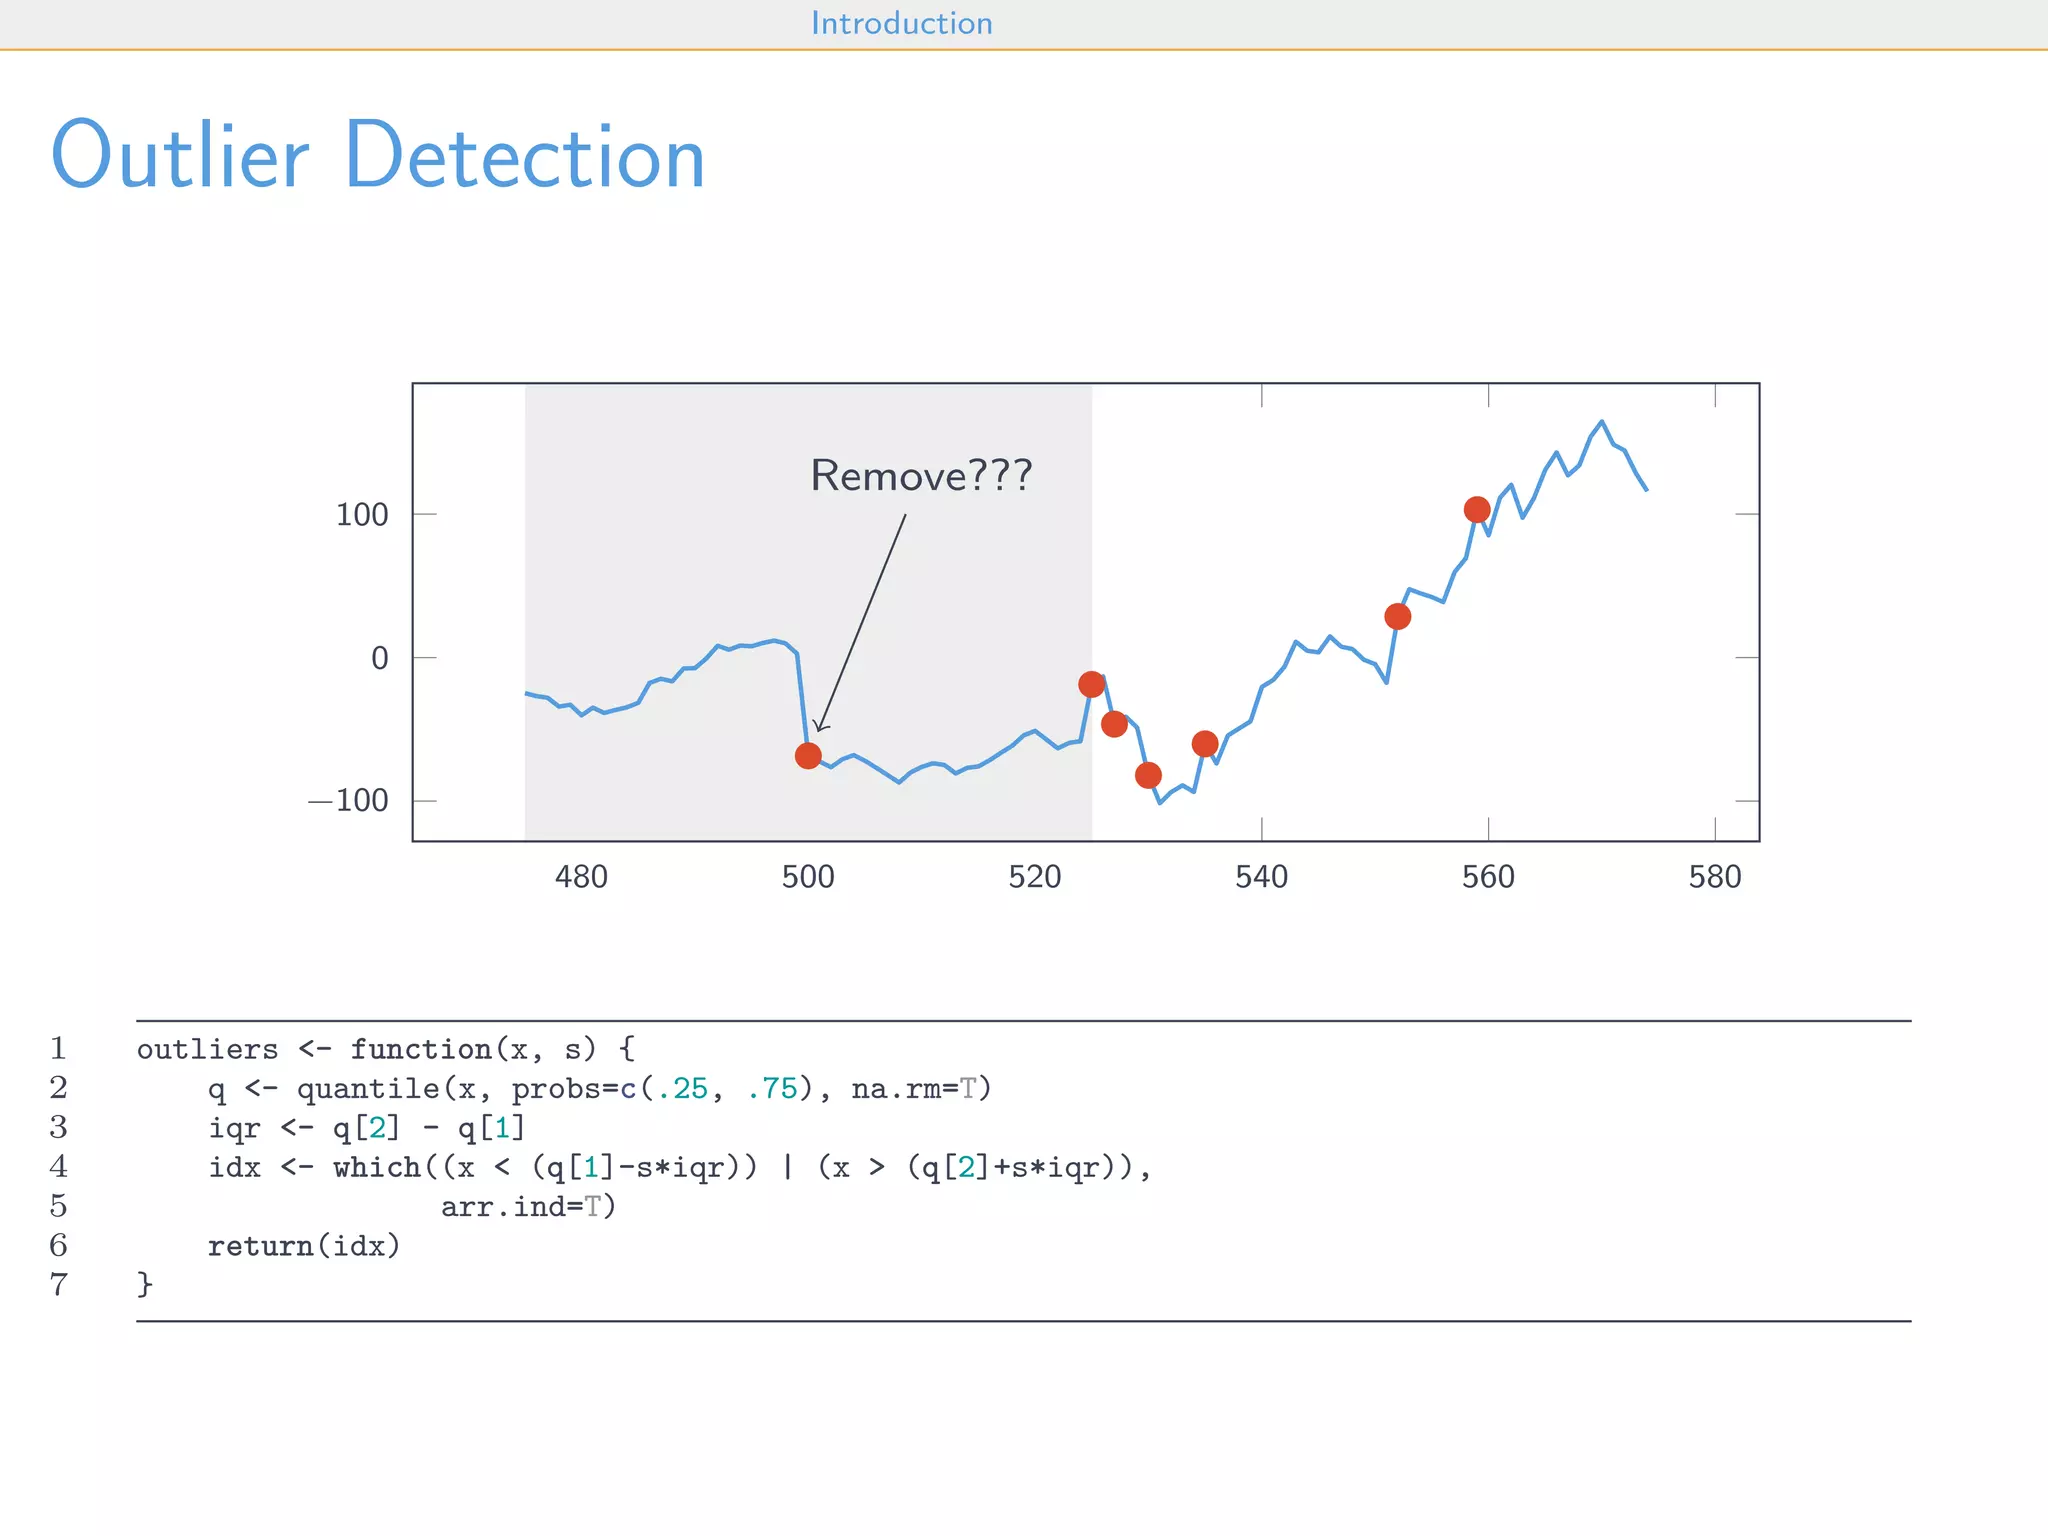Click line number 1 of the code listing
The height and width of the screenshot is (1536, 2048).
tap(59, 1048)
